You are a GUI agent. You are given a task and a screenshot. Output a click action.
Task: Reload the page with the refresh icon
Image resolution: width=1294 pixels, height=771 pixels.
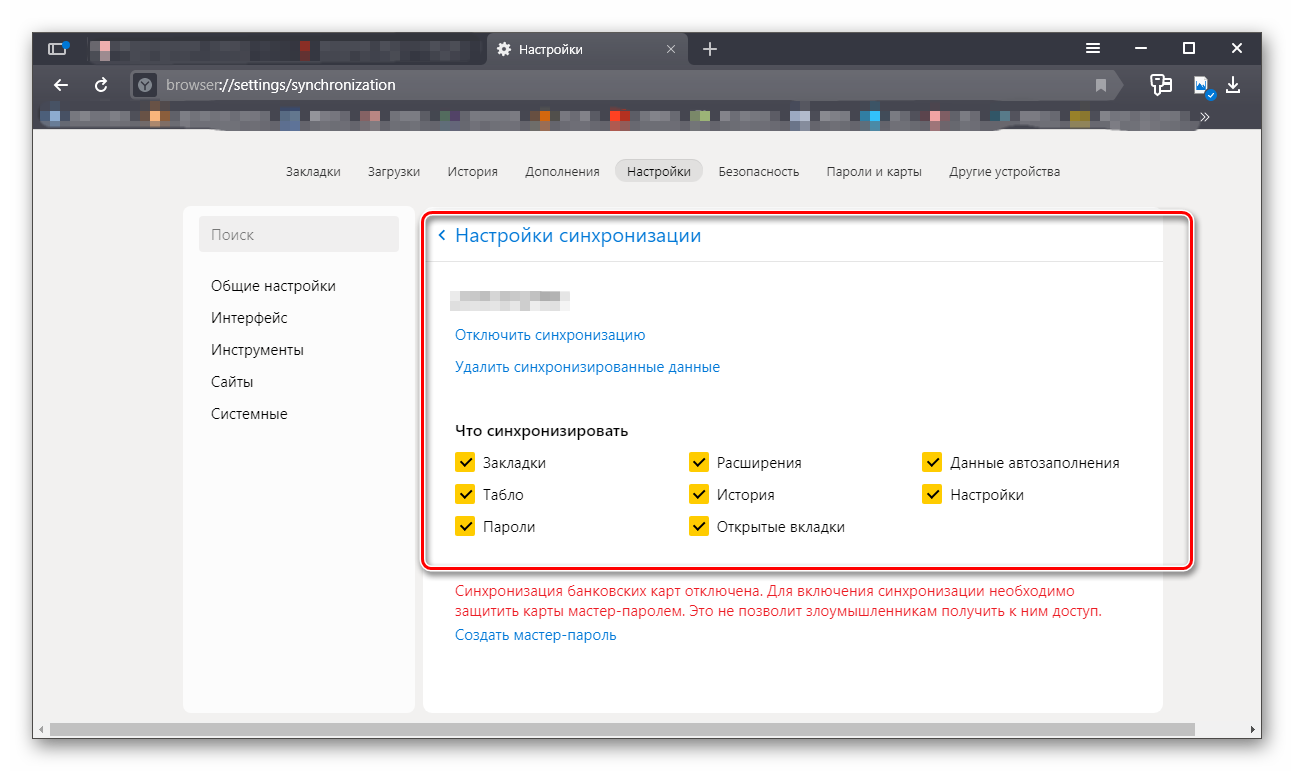tap(101, 85)
